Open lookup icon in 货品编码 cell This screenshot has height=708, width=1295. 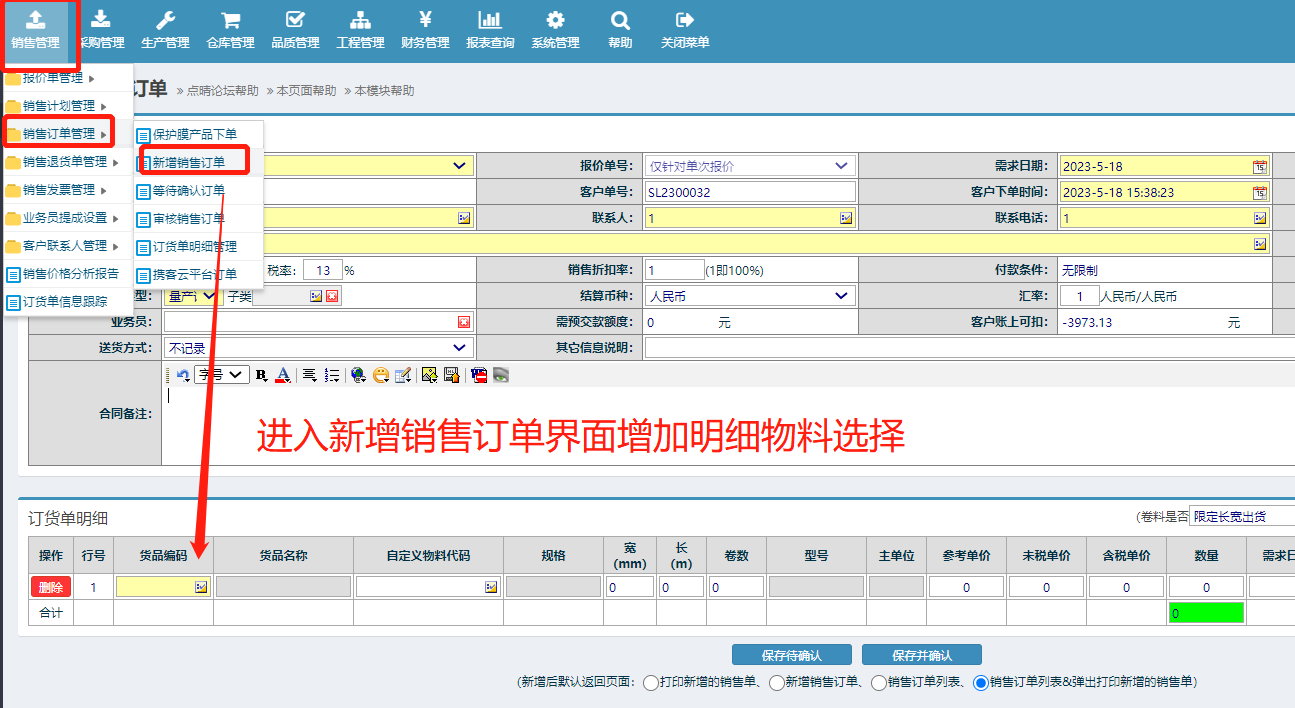pos(201,587)
